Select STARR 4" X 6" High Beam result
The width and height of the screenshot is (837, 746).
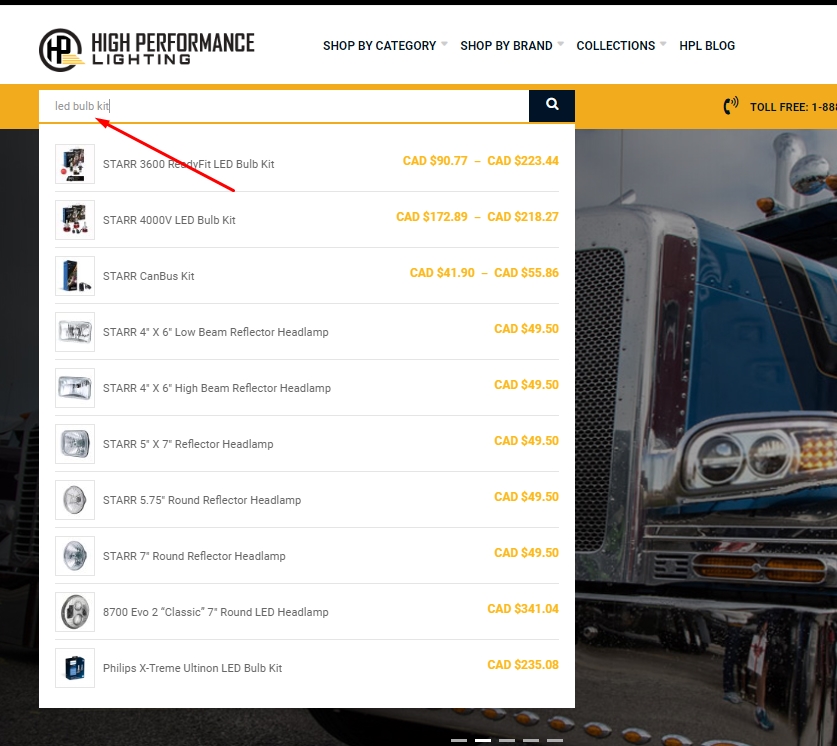pos(216,388)
